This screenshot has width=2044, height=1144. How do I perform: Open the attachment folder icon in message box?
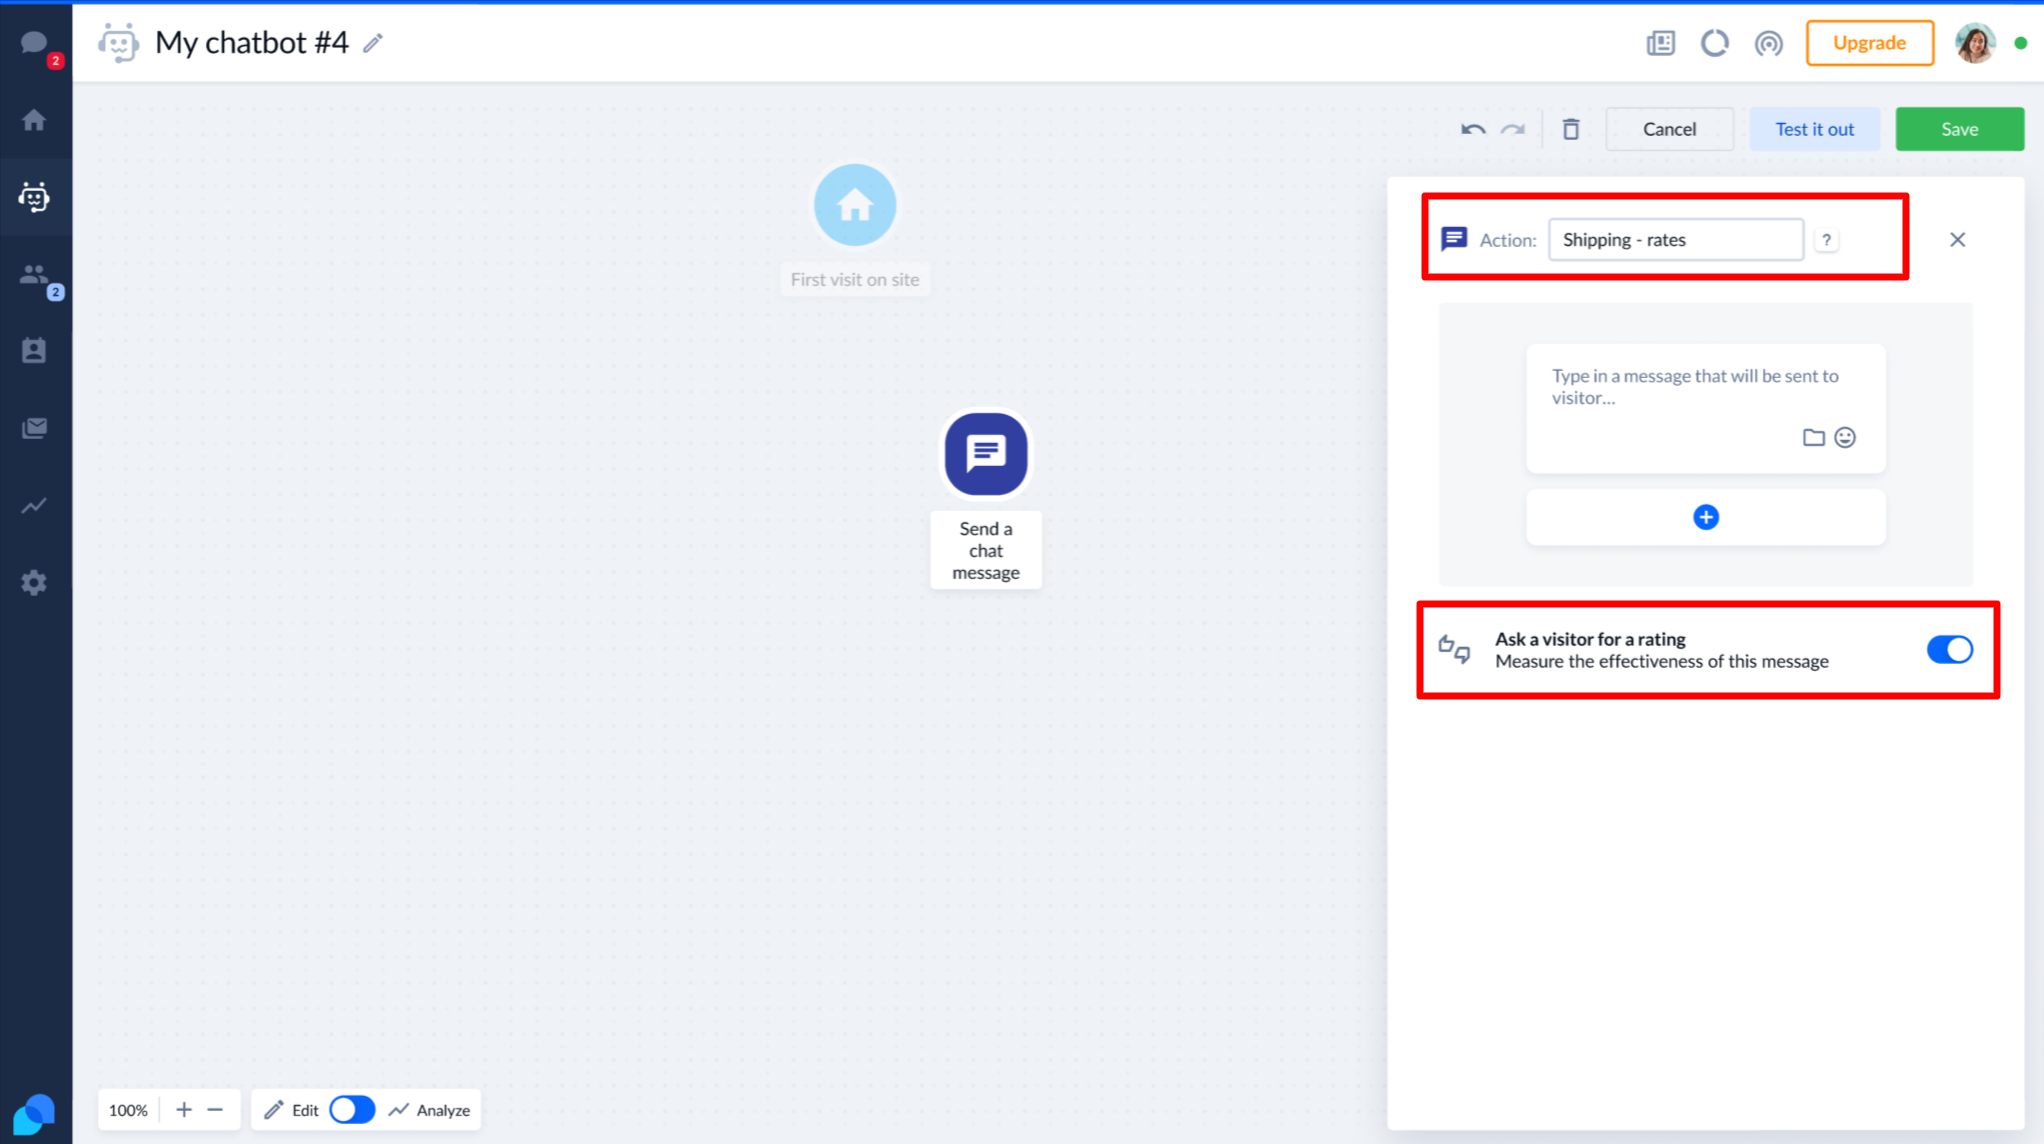click(1813, 437)
